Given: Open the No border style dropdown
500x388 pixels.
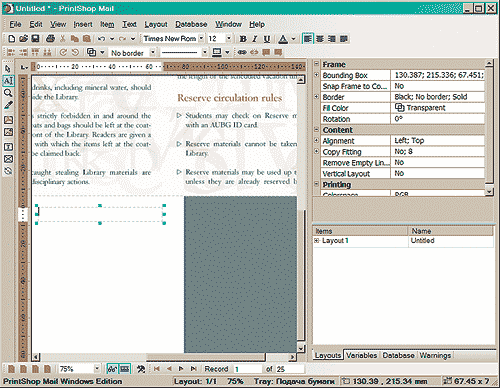Looking at the screenshot, I should click(153, 52).
